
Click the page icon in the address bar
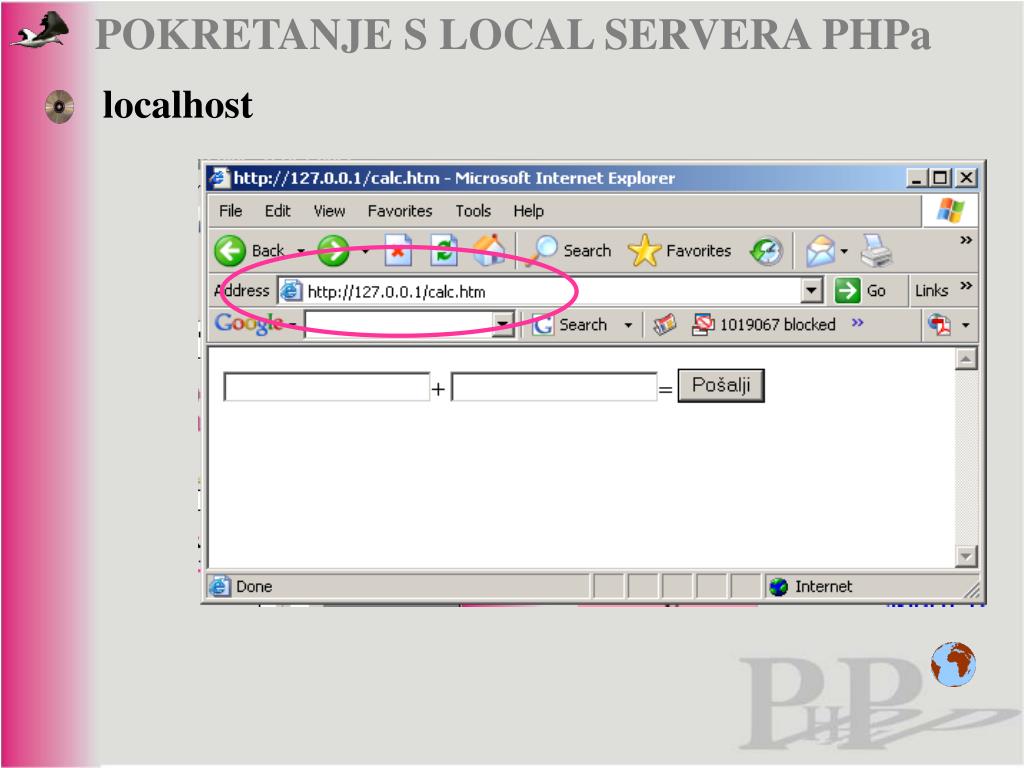coord(291,291)
